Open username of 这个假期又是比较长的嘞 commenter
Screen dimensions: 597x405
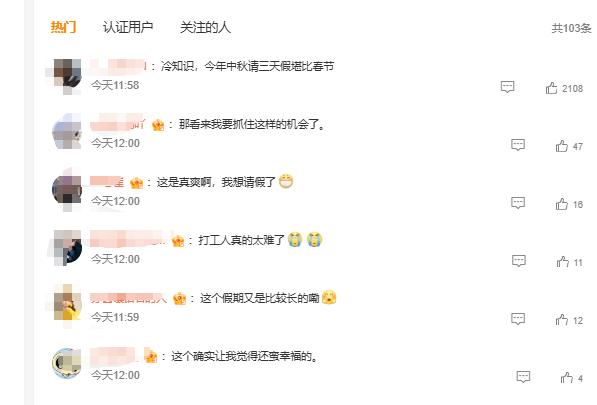click(128, 298)
